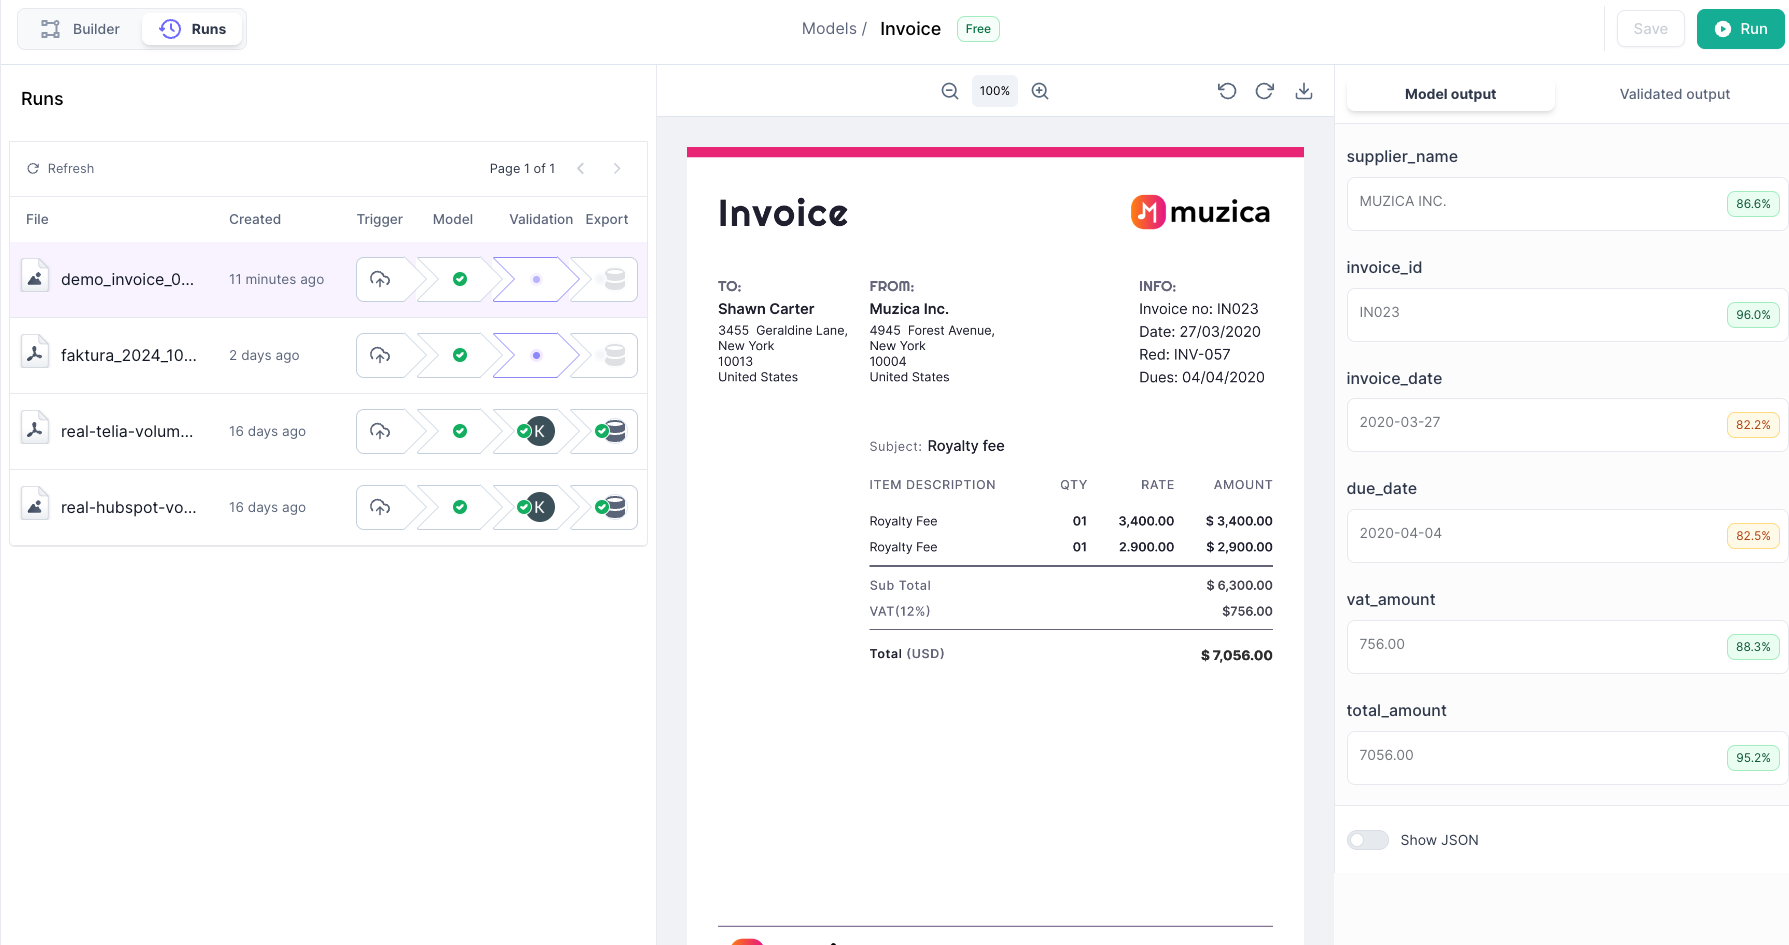Click the 96.0% confidence badge
Screen dimensions: 1789x945
[1753, 315]
